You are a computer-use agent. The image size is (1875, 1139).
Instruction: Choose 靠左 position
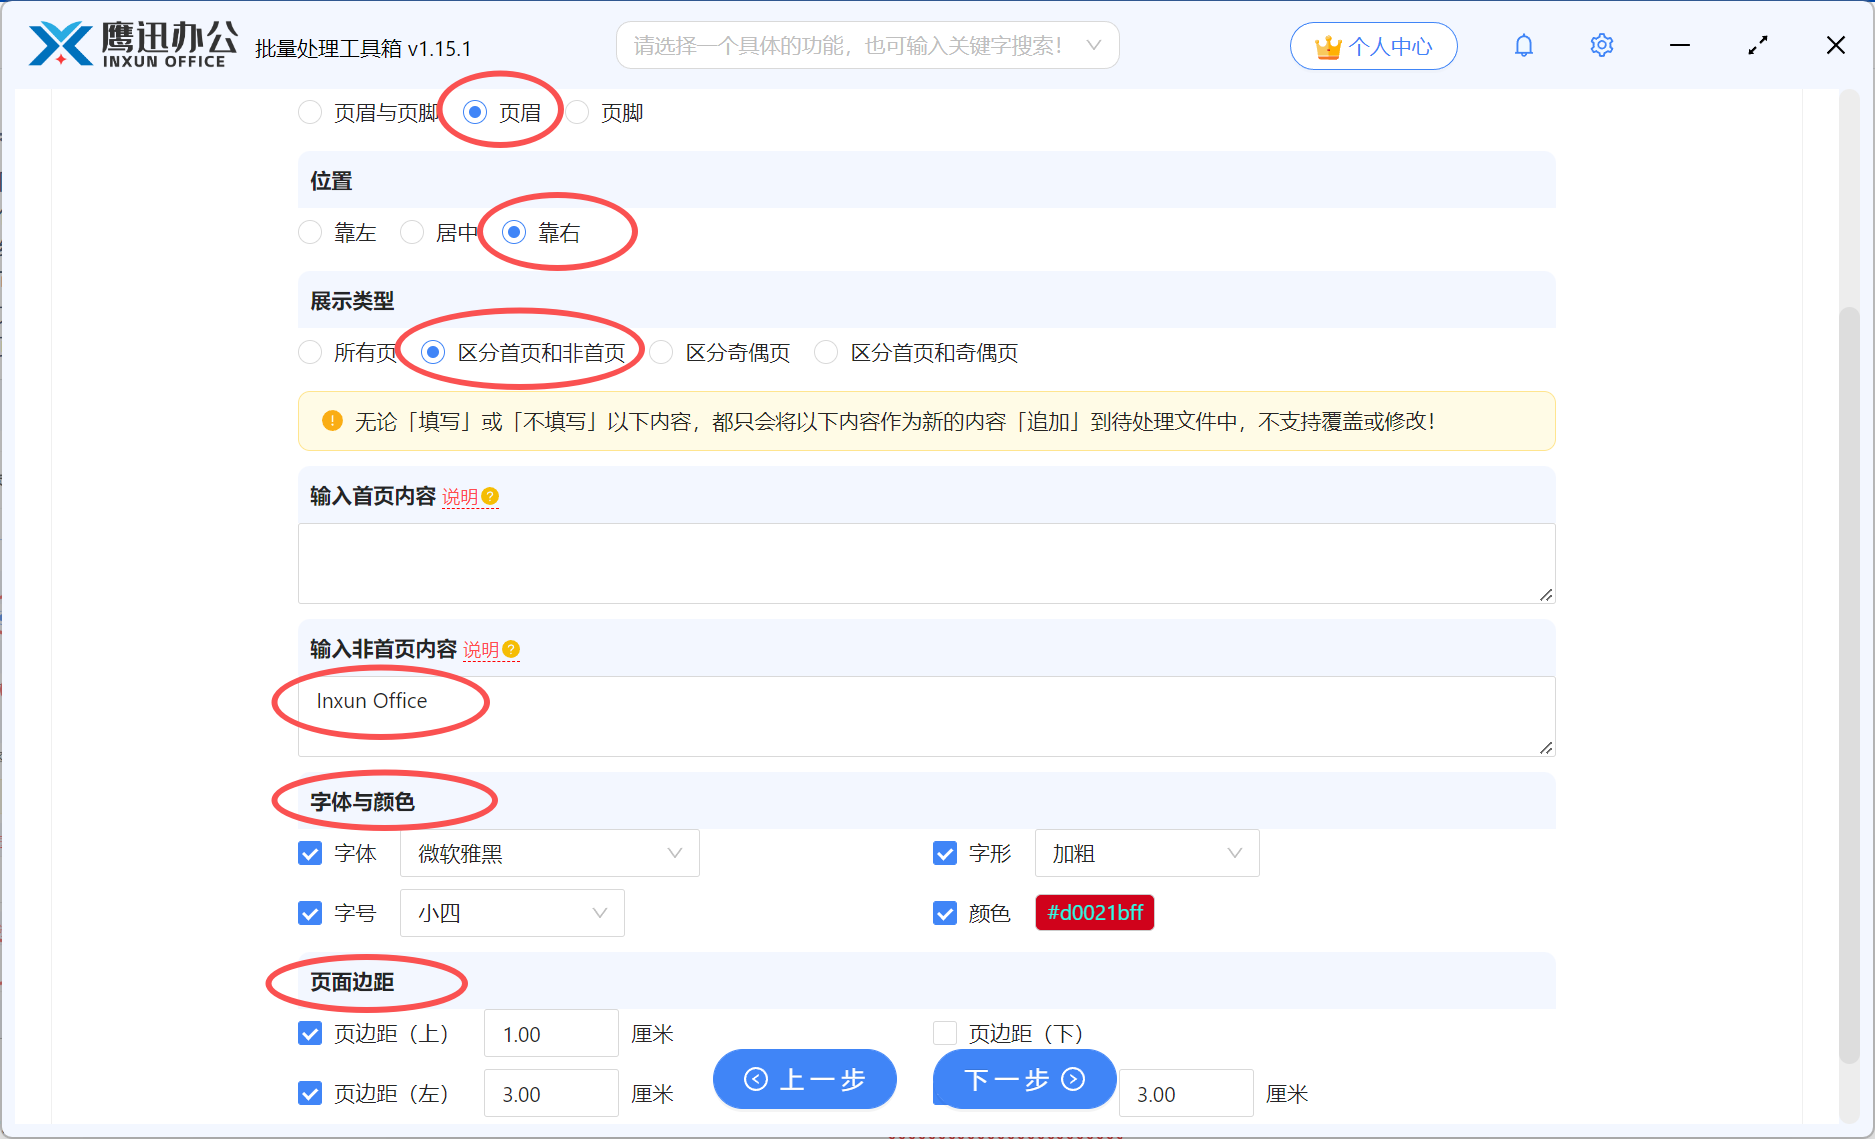[x=310, y=232]
